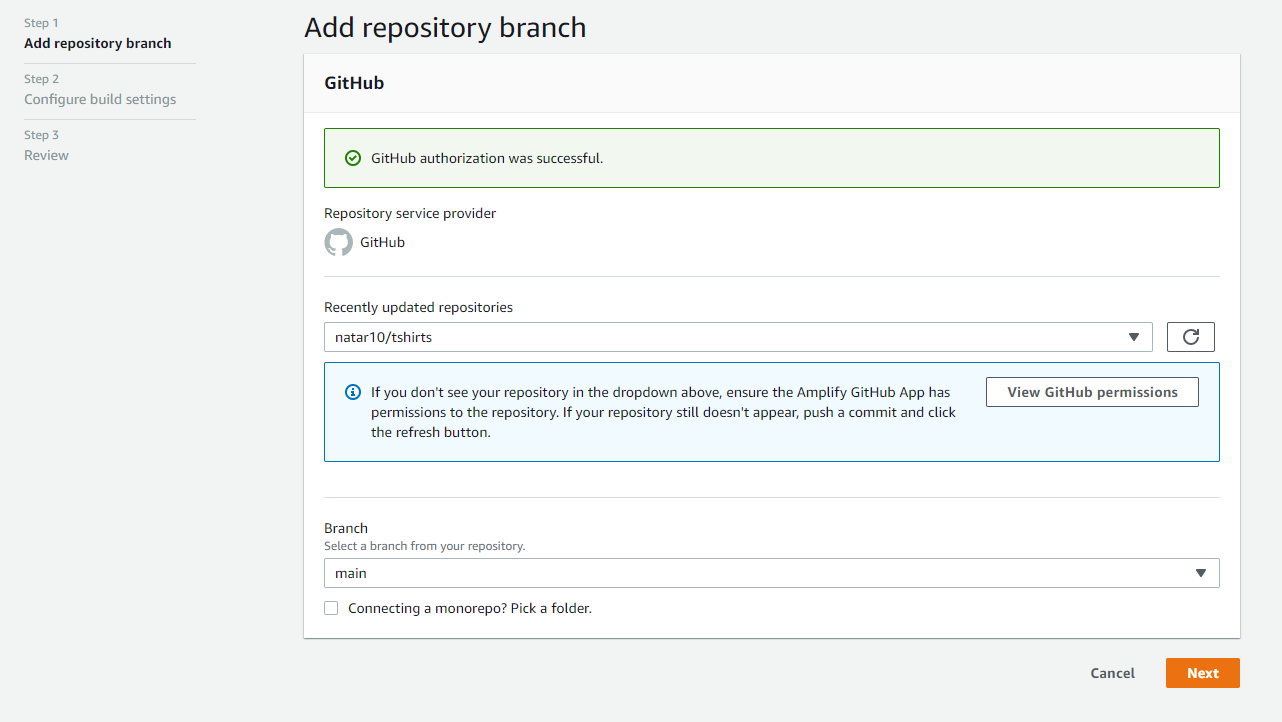Viewport: 1282px width, 722px height.
Task: Click the Branch field label
Action: (346, 528)
